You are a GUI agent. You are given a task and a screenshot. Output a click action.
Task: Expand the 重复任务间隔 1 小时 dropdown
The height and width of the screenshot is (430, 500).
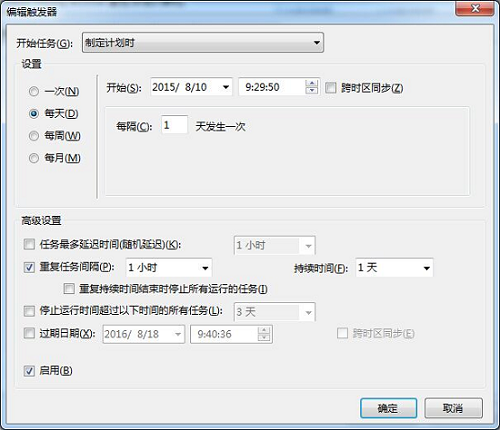[x=169, y=268]
